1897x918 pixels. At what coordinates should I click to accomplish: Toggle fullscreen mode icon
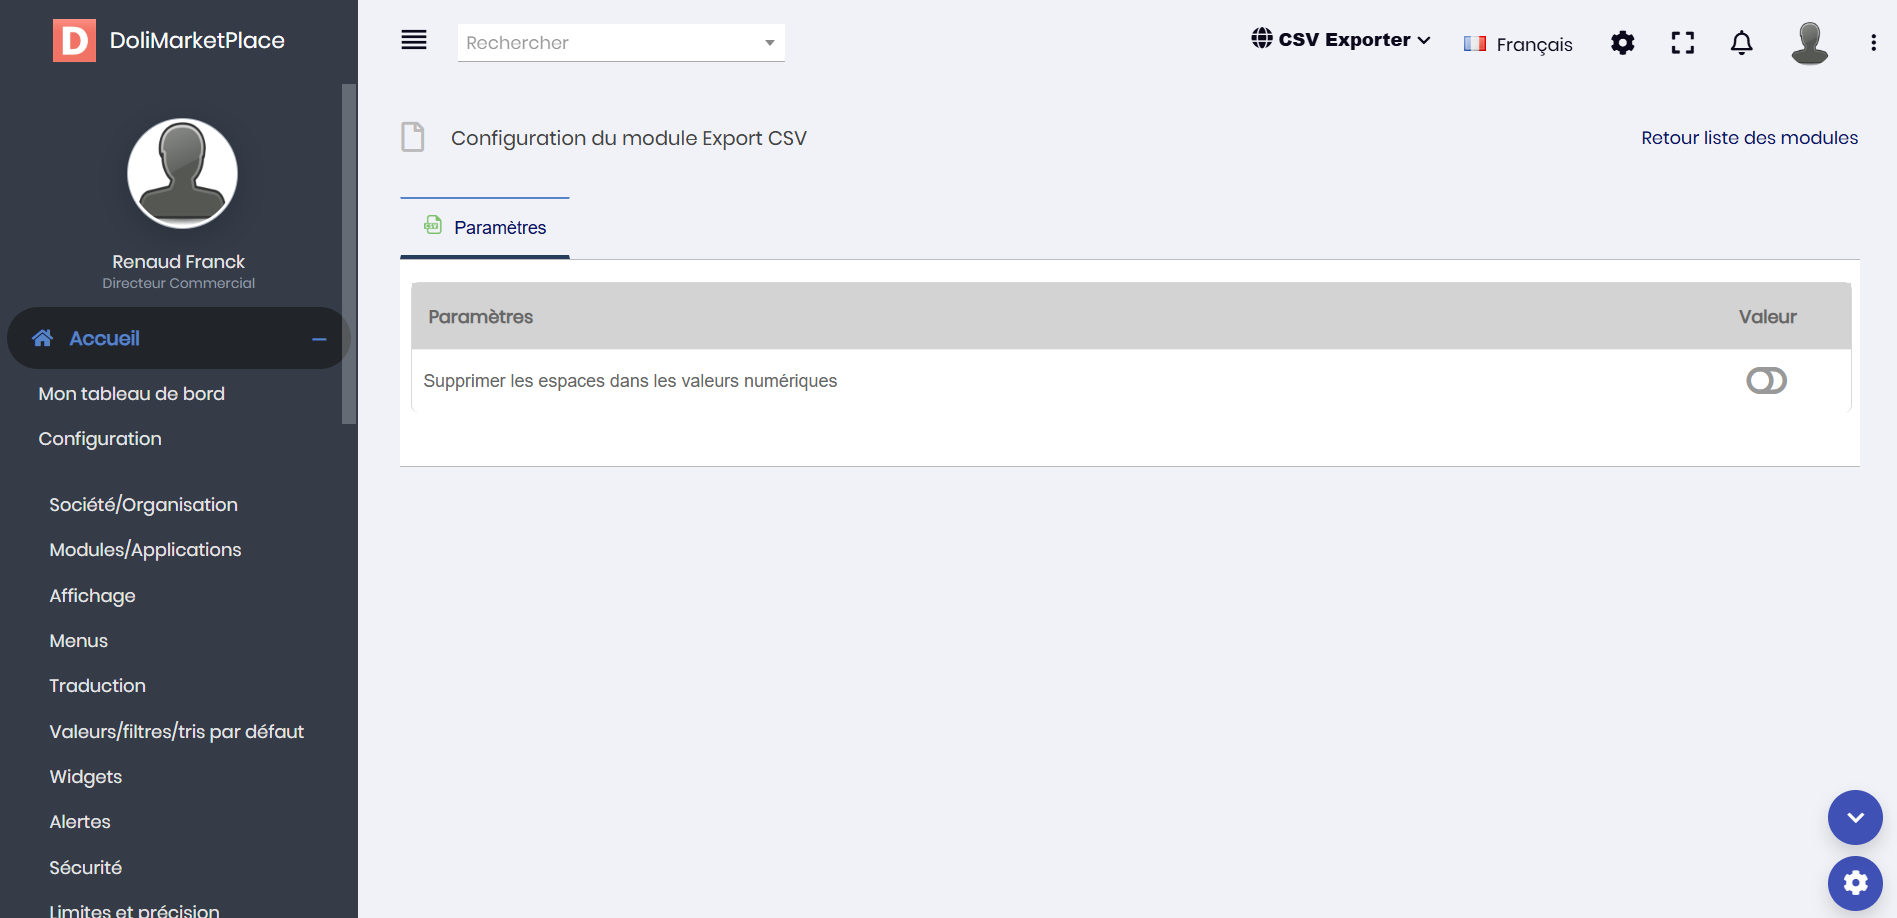click(1682, 43)
